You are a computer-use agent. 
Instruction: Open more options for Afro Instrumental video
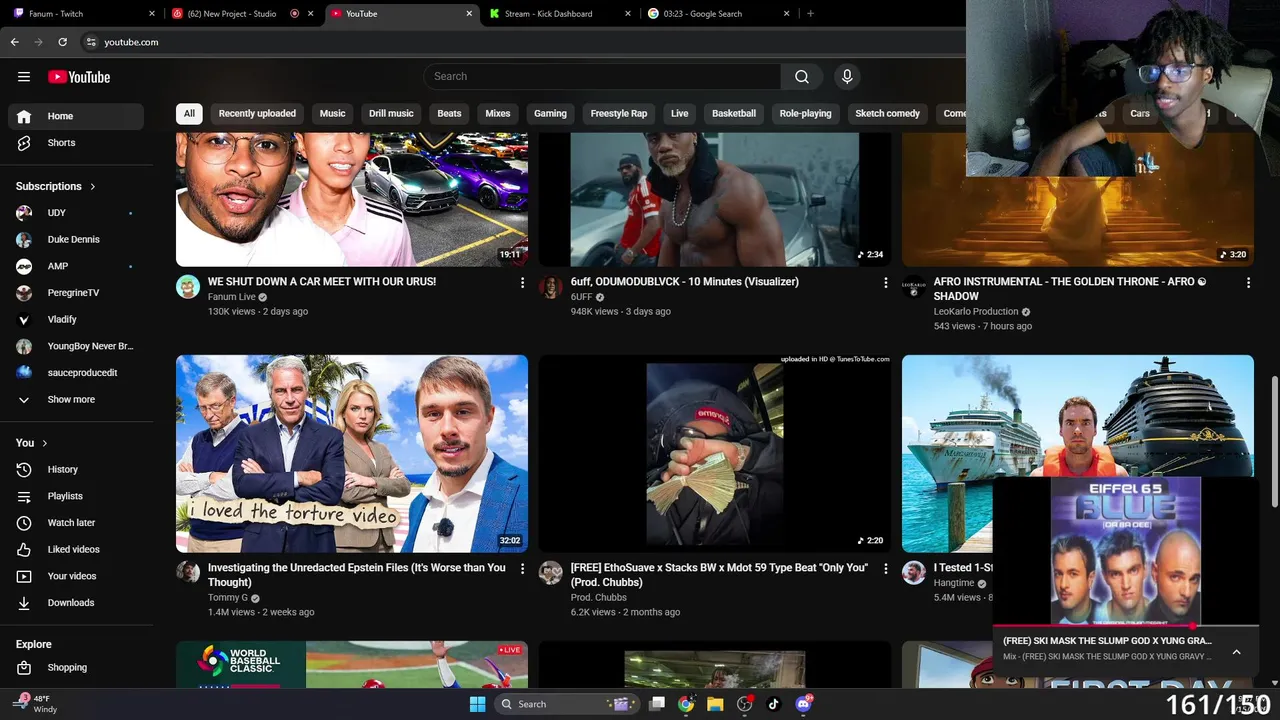coord(1248,283)
